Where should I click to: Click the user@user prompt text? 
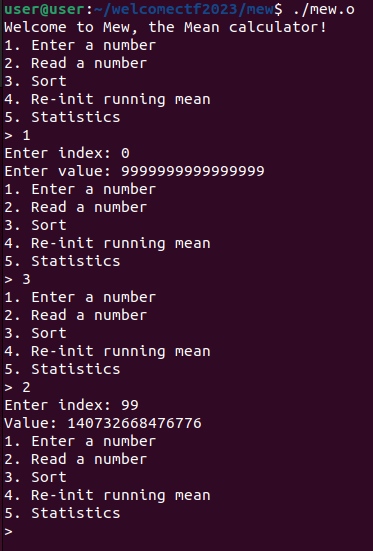coord(45,9)
